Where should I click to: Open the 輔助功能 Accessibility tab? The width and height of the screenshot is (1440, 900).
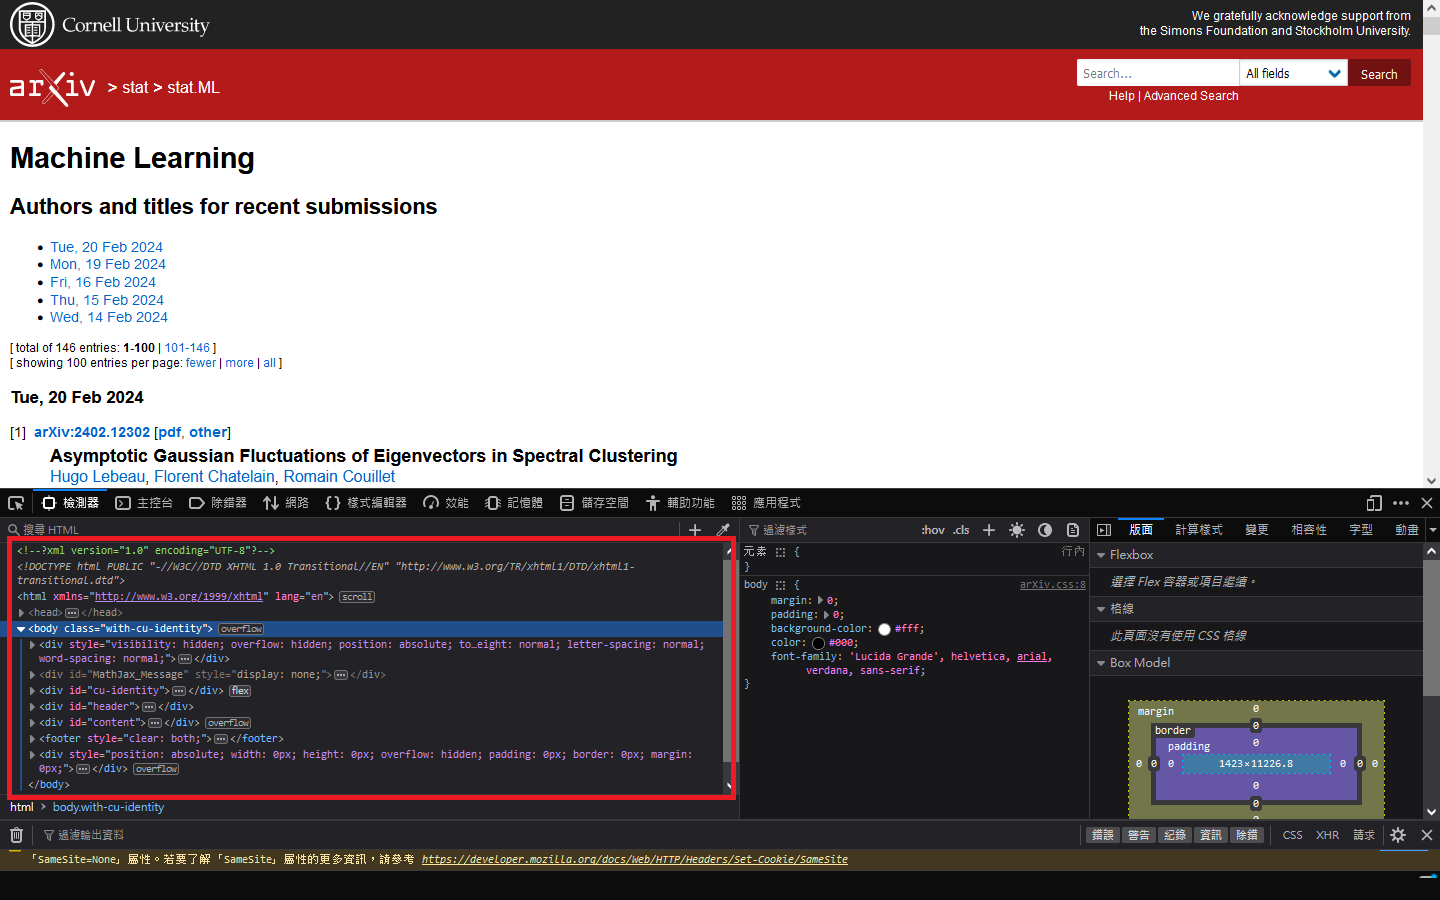pyautogui.click(x=680, y=503)
